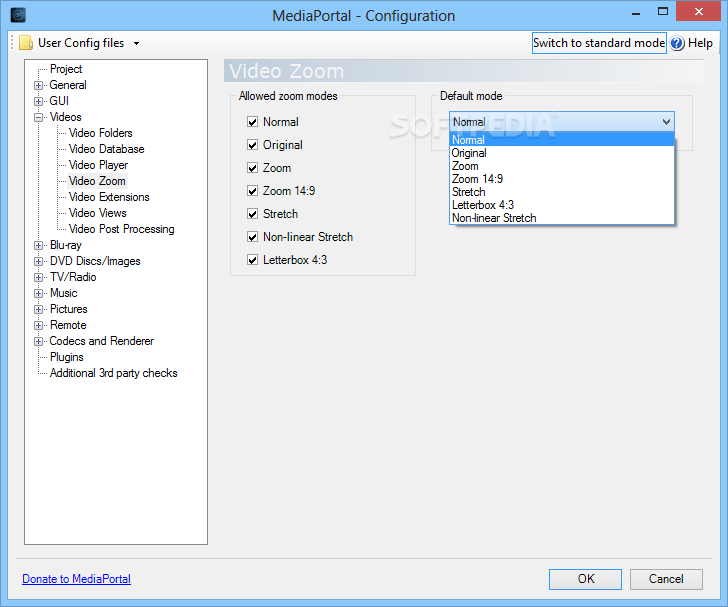728x607 pixels.
Task: Pick Stretch in the default mode list
Action: pos(562,192)
